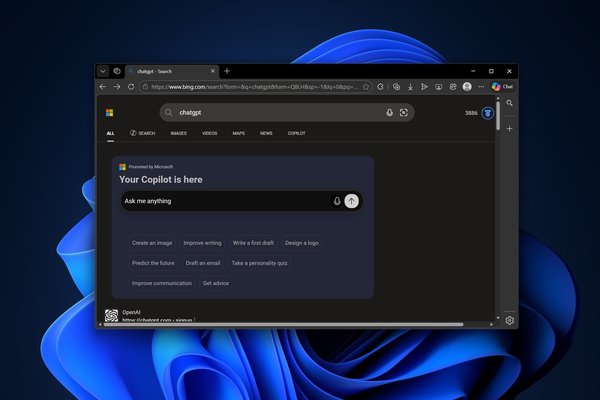Viewport: 600px width, 400px height.
Task: Open the tab actions menu chevron
Action: click(x=103, y=71)
